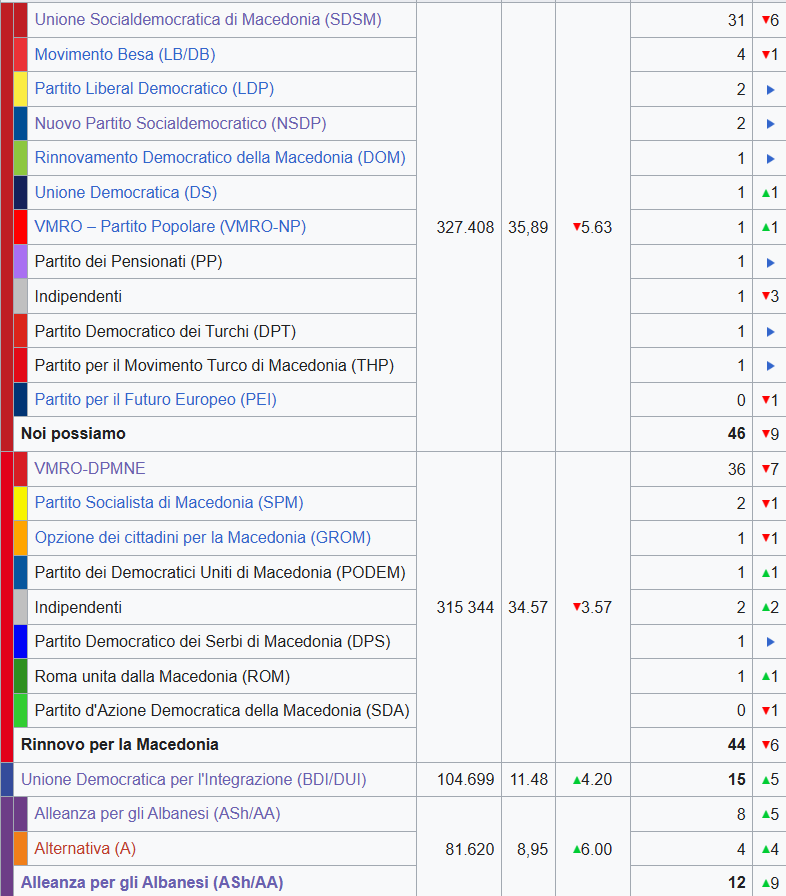Click blue arrow in Partito Democratico dei Serbi row
Image resolution: width=786 pixels, height=896 pixels.
770,642
